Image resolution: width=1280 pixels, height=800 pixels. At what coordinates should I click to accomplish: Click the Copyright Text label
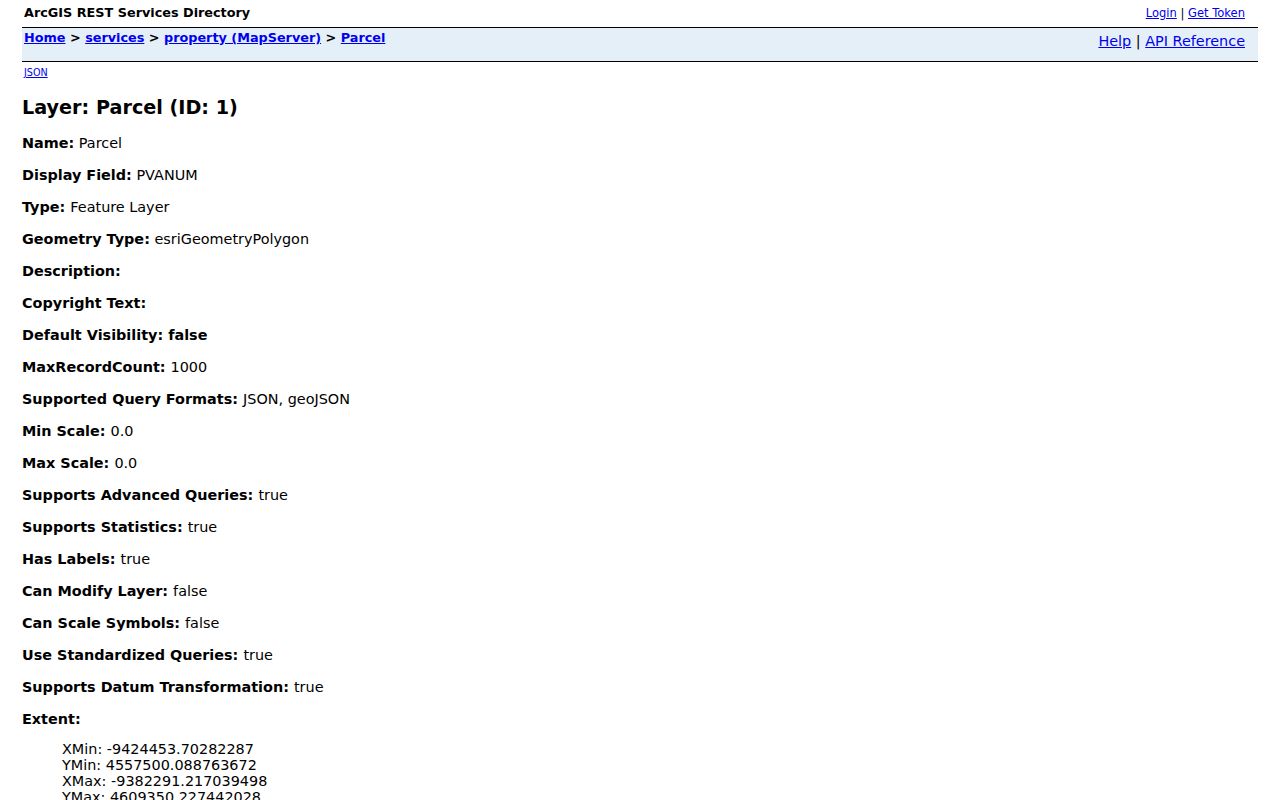(x=84, y=303)
